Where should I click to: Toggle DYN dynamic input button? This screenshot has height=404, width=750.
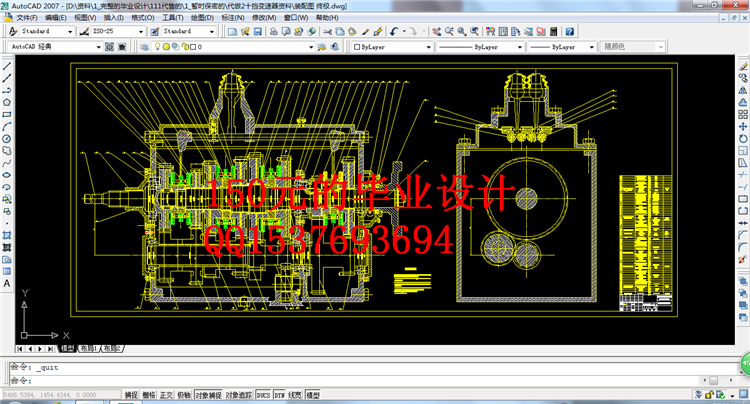280,395
